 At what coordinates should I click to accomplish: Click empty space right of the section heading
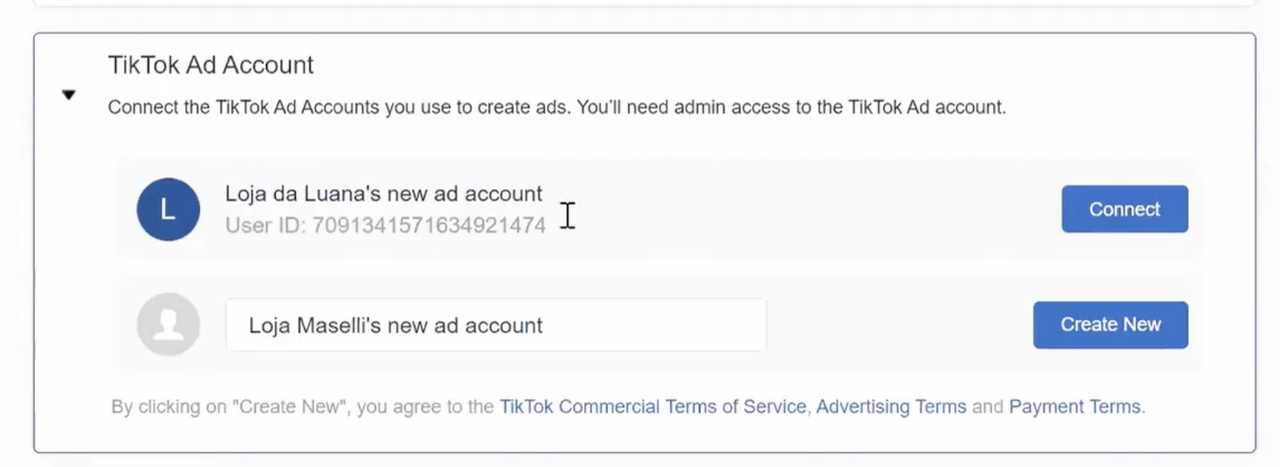click(780, 65)
